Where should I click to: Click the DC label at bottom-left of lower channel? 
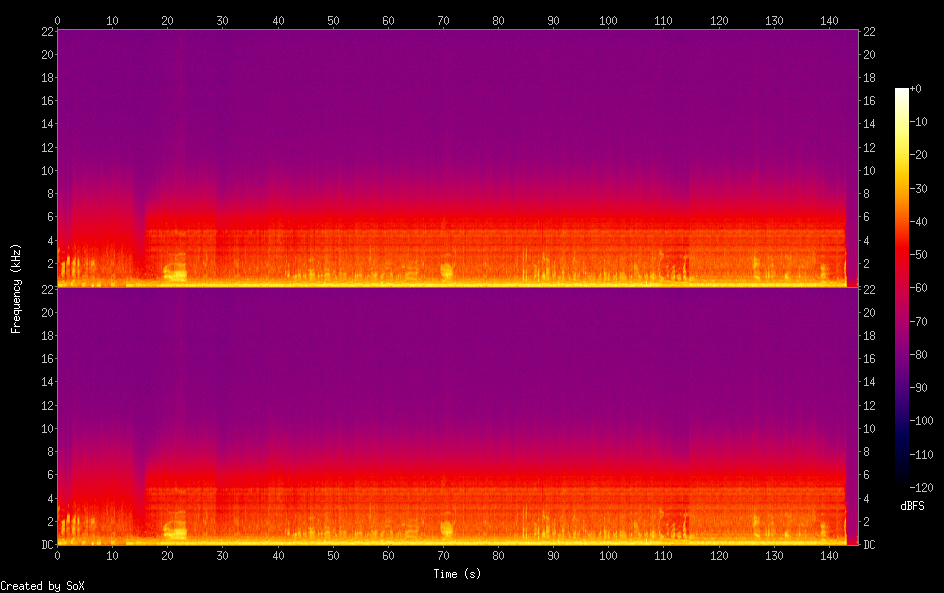[x=44, y=545]
